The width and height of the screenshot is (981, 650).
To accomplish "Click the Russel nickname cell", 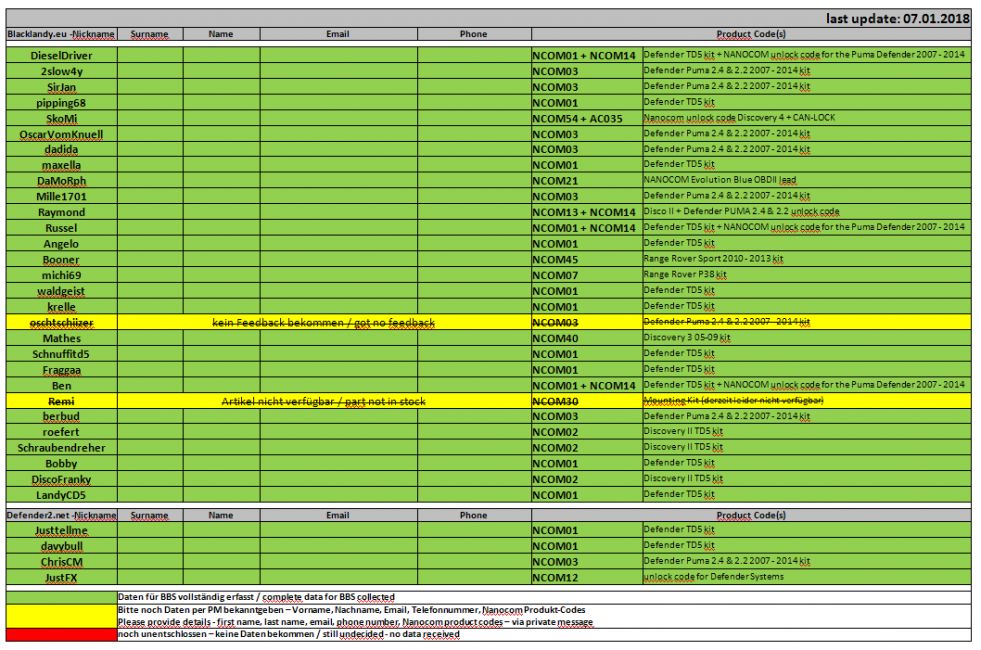I will 61,228.
